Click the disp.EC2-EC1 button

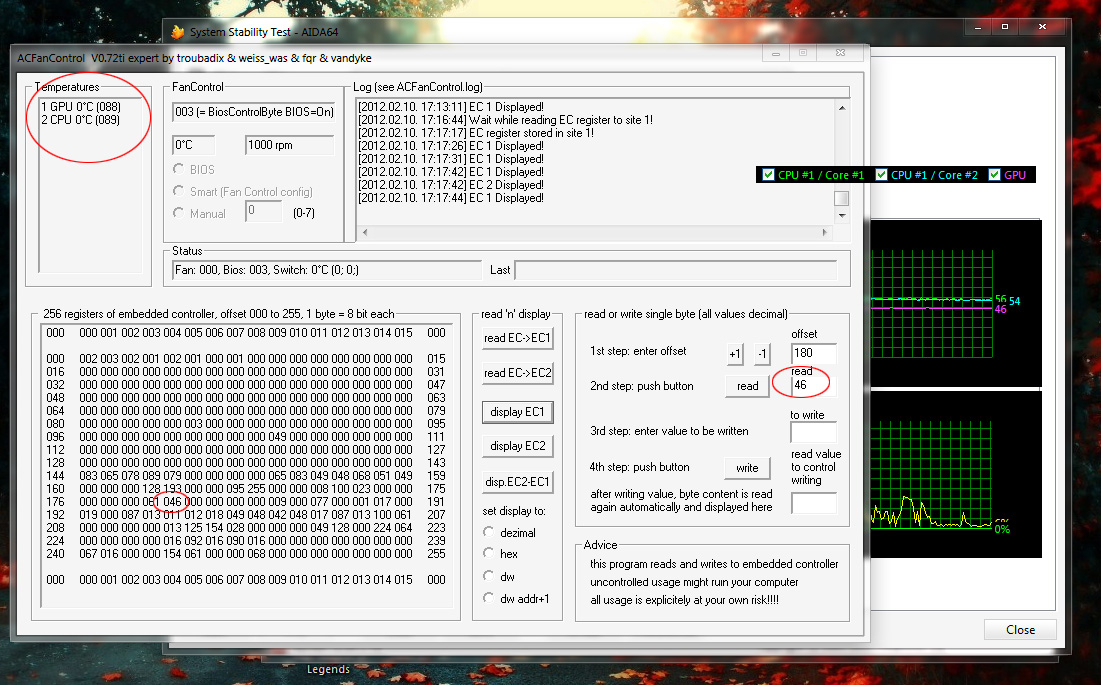click(517, 481)
